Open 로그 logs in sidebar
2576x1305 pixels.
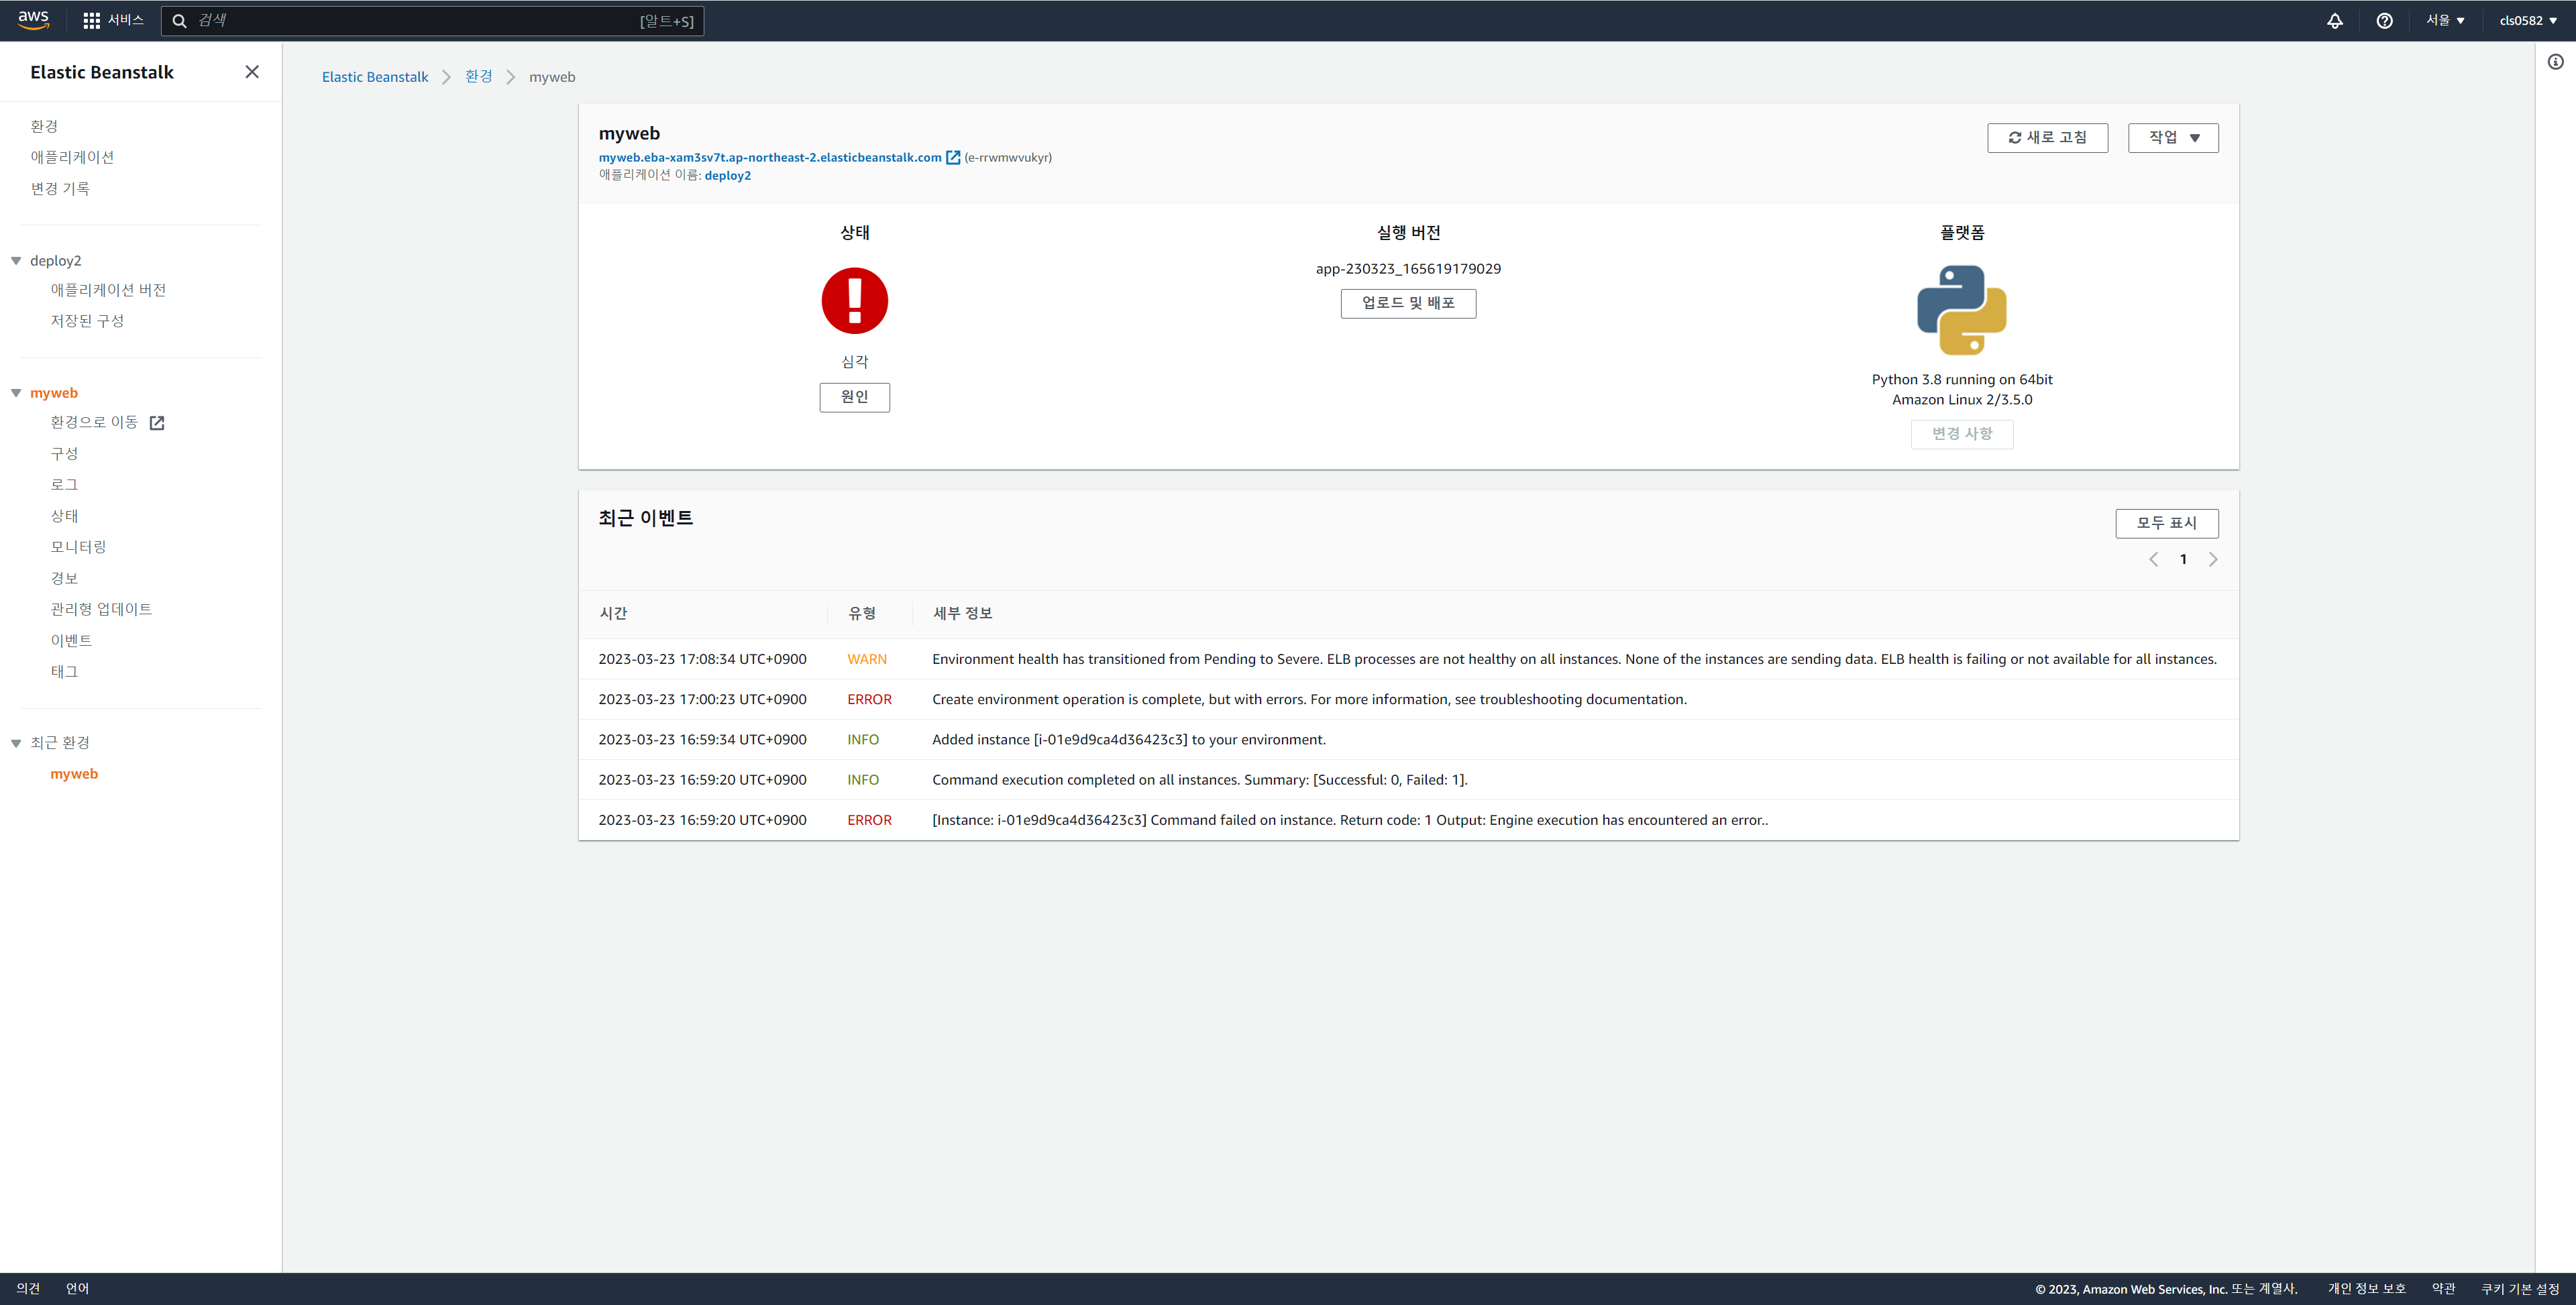click(x=64, y=485)
